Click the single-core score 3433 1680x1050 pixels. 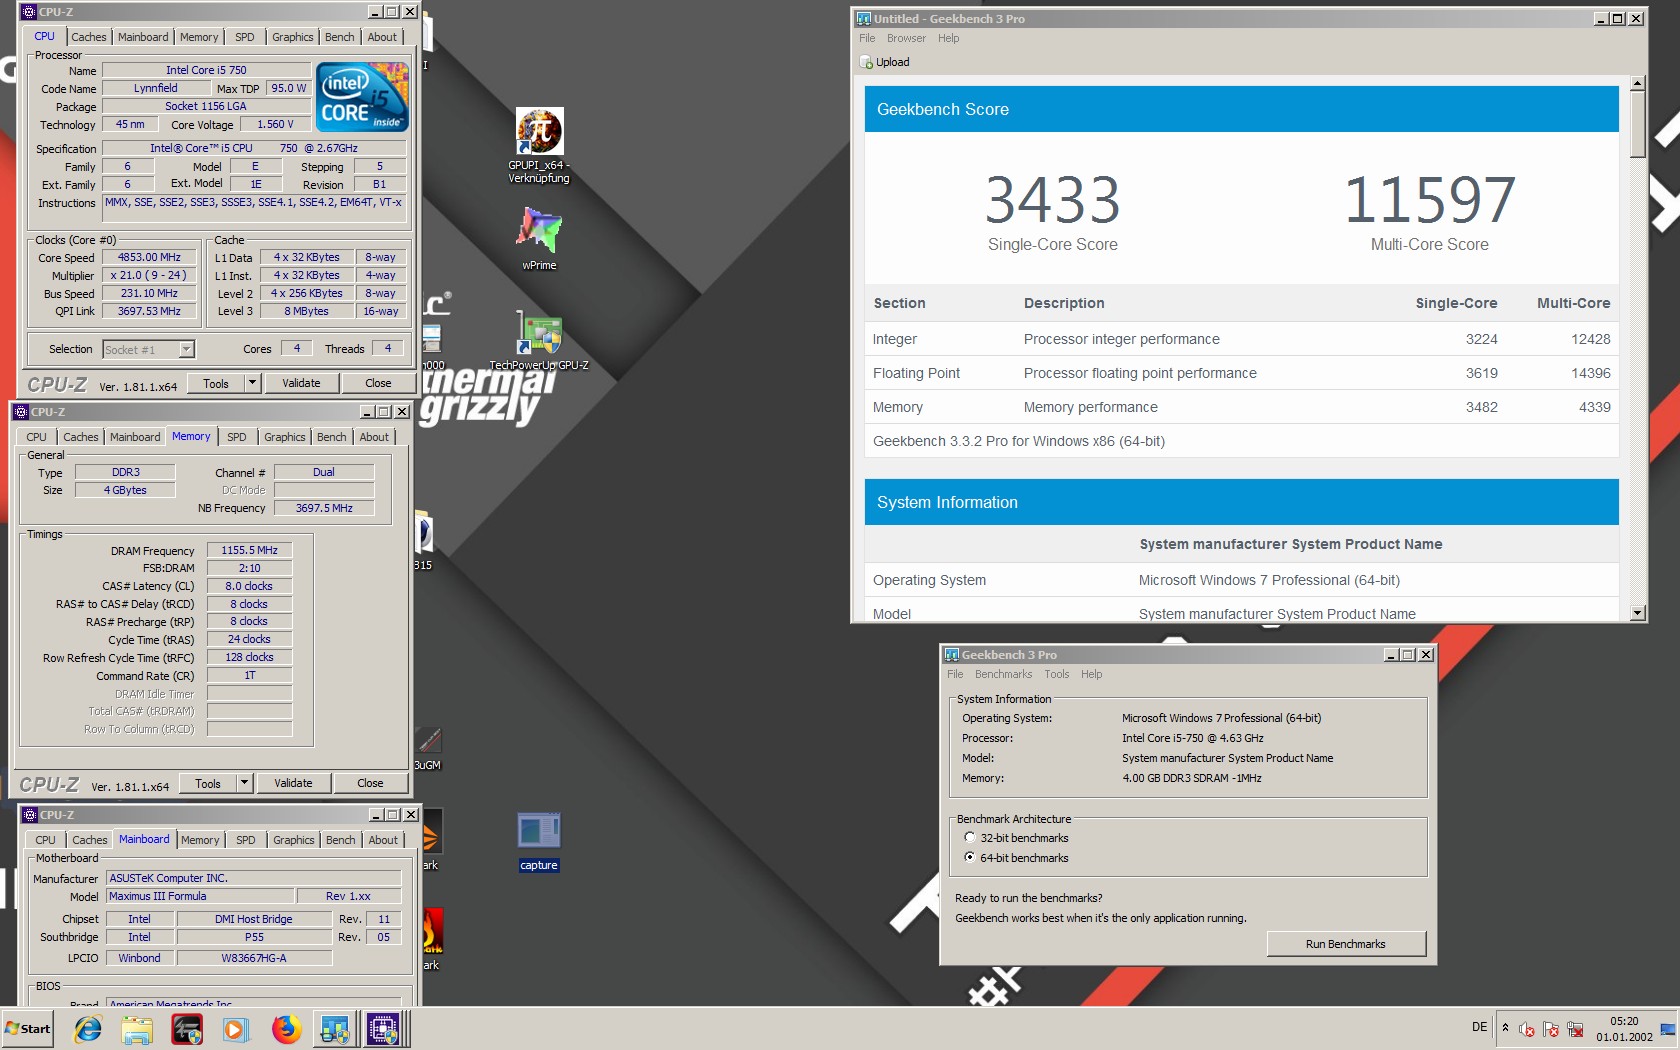coord(1052,200)
